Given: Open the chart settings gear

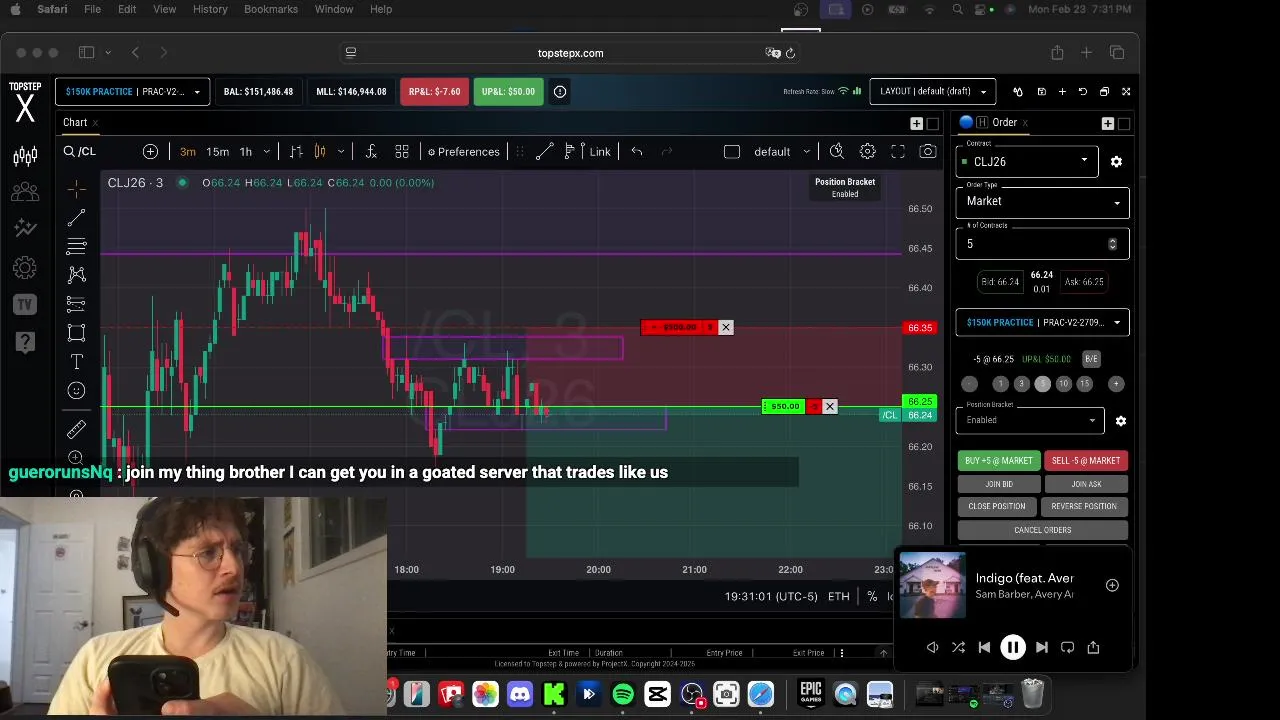Looking at the screenshot, I should coord(868,151).
